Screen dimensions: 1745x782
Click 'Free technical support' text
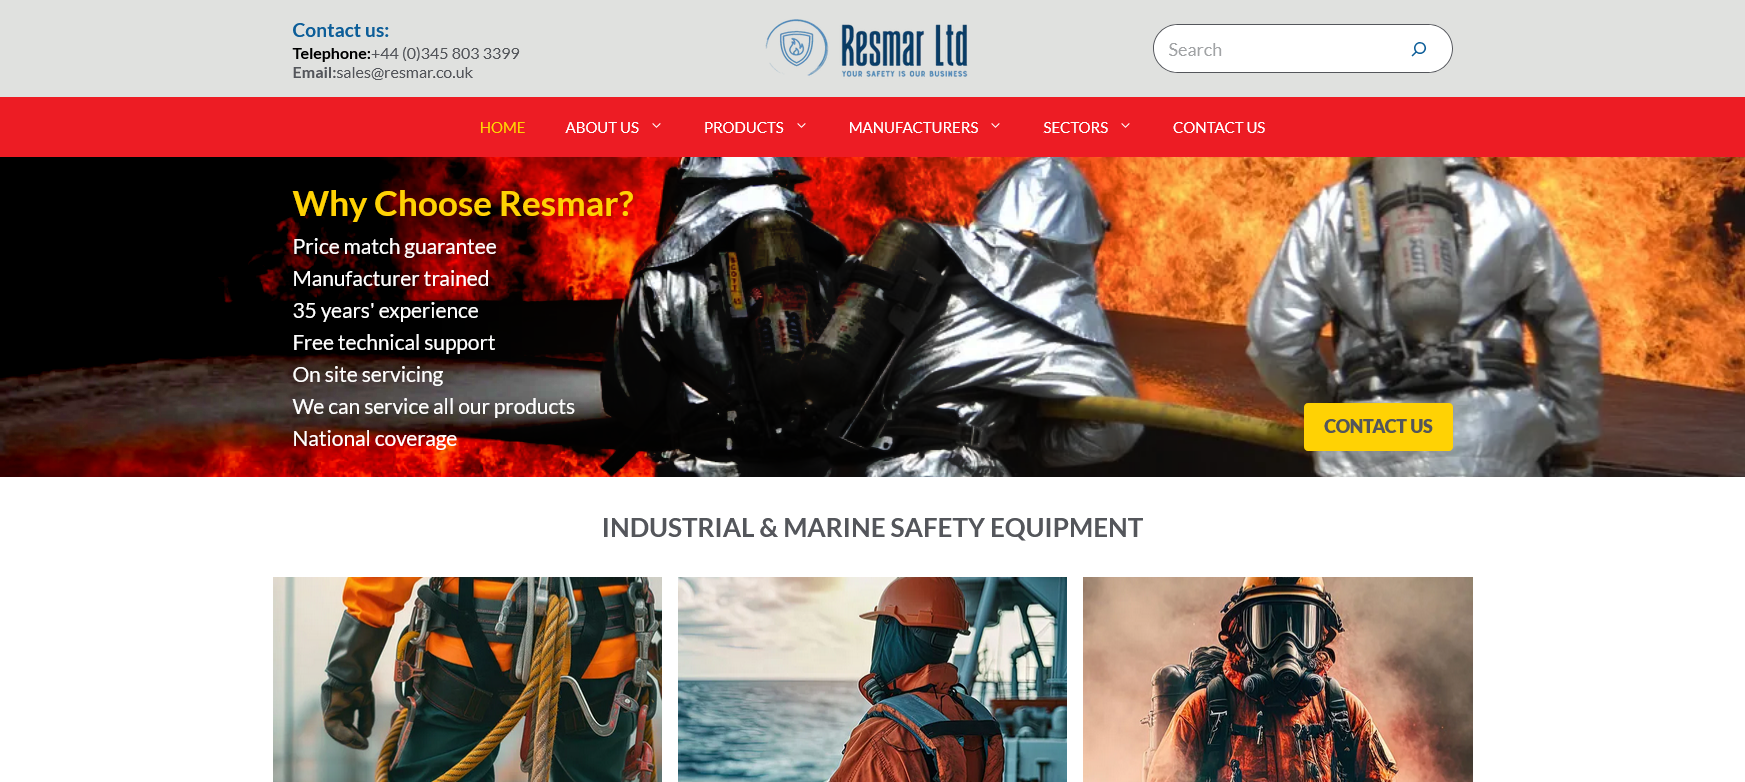(x=393, y=343)
